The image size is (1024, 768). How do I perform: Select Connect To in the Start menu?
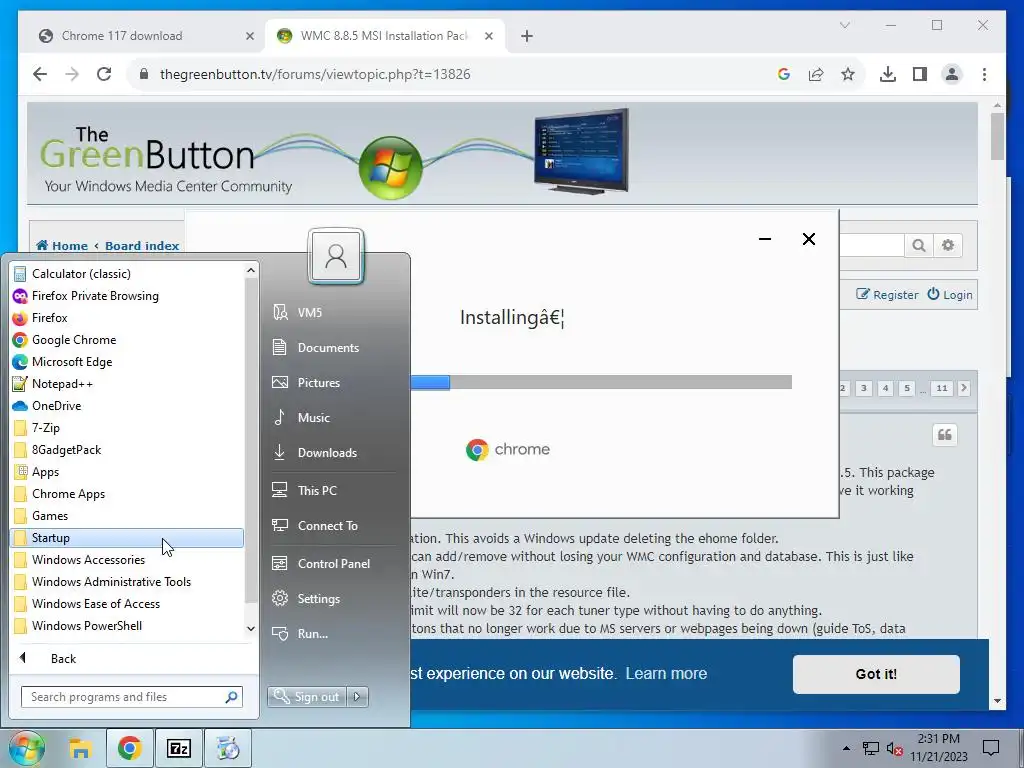click(333, 526)
